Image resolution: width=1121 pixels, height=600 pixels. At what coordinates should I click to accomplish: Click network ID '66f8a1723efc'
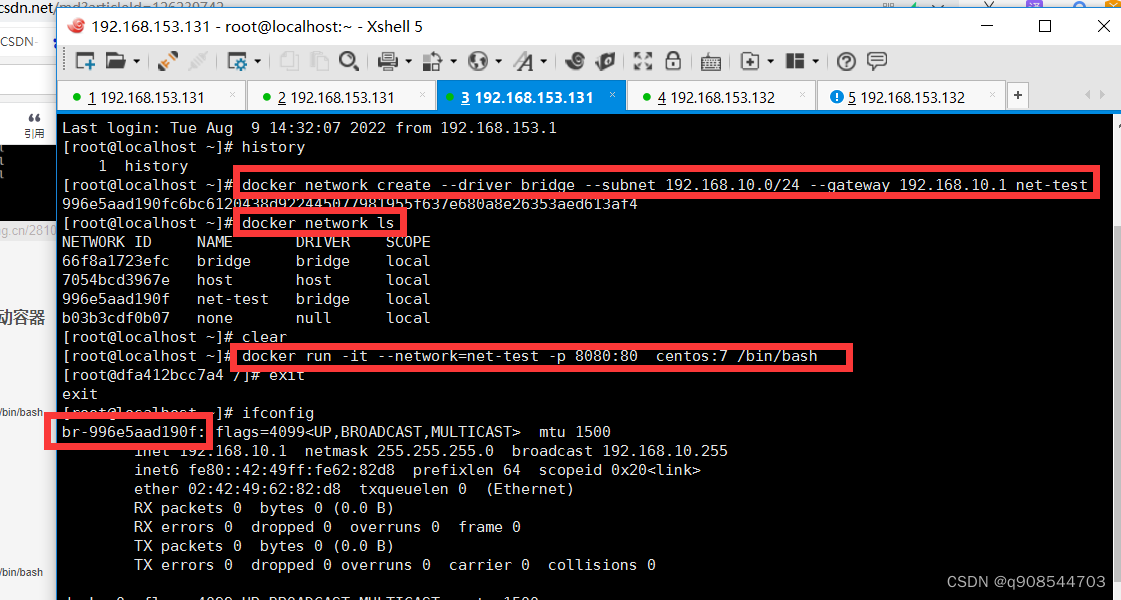tap(116, 261)
